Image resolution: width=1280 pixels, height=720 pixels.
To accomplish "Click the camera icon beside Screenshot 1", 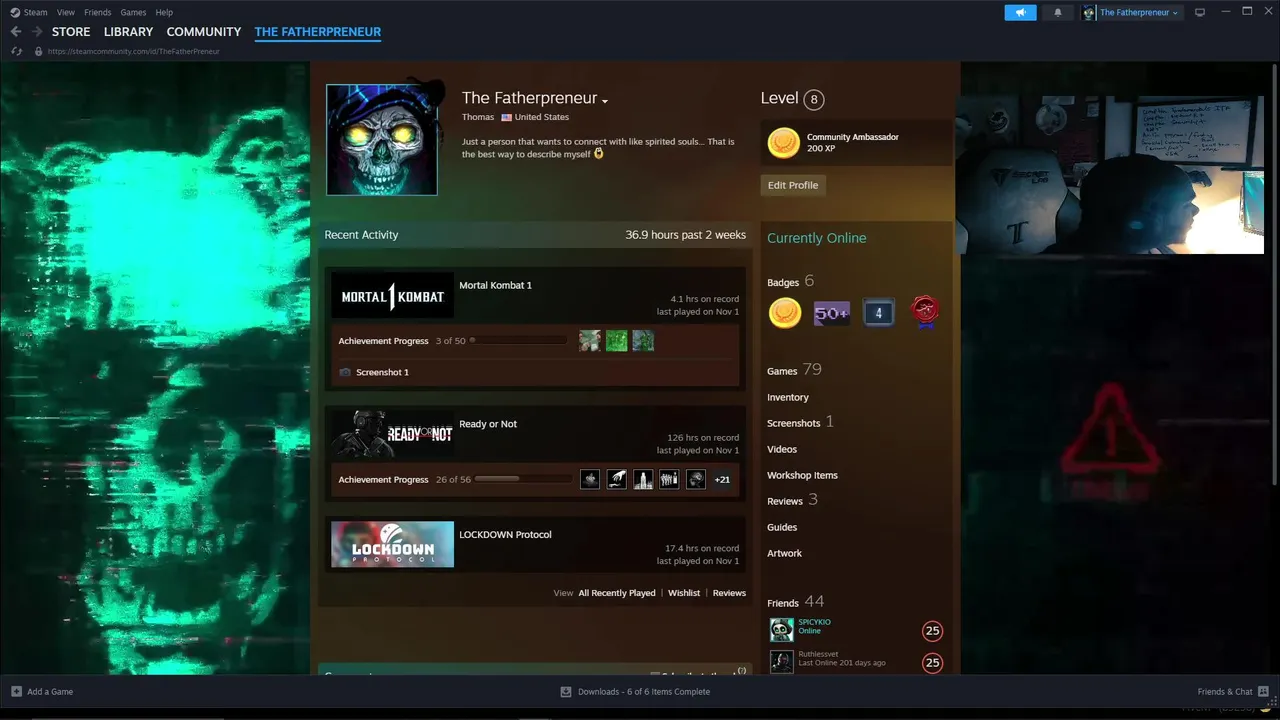I will click(x=345, y=372).
